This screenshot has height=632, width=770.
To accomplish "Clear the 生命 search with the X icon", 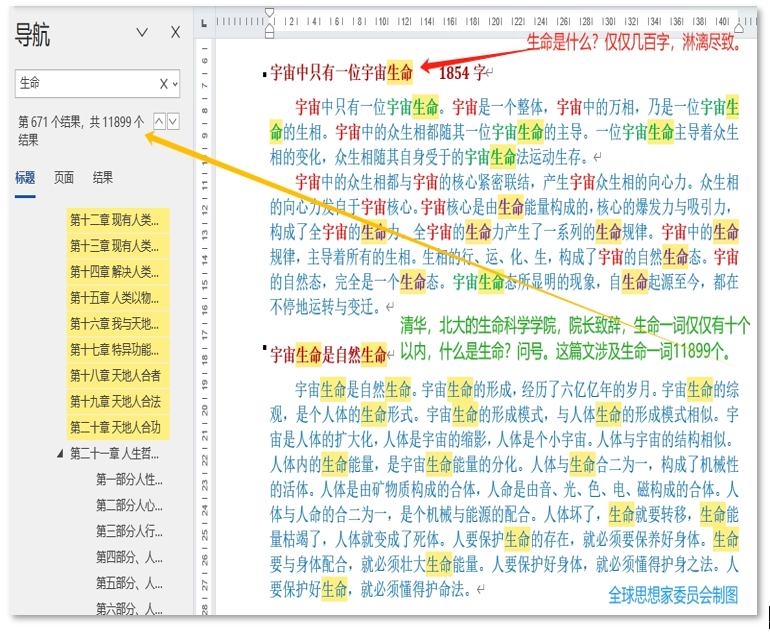I will [x=164, y=84].
